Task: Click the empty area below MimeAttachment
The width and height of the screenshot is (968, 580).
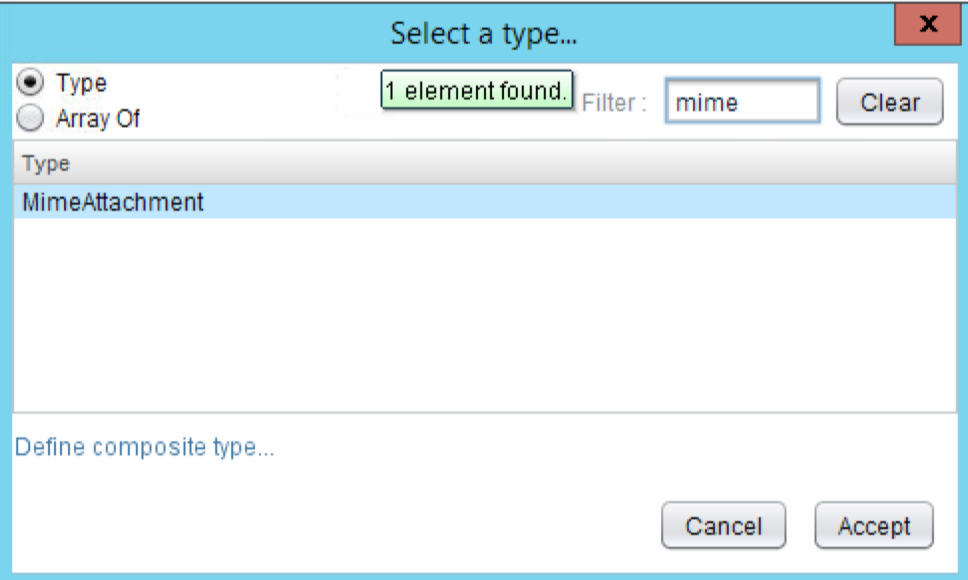Action: coord(485,315)
